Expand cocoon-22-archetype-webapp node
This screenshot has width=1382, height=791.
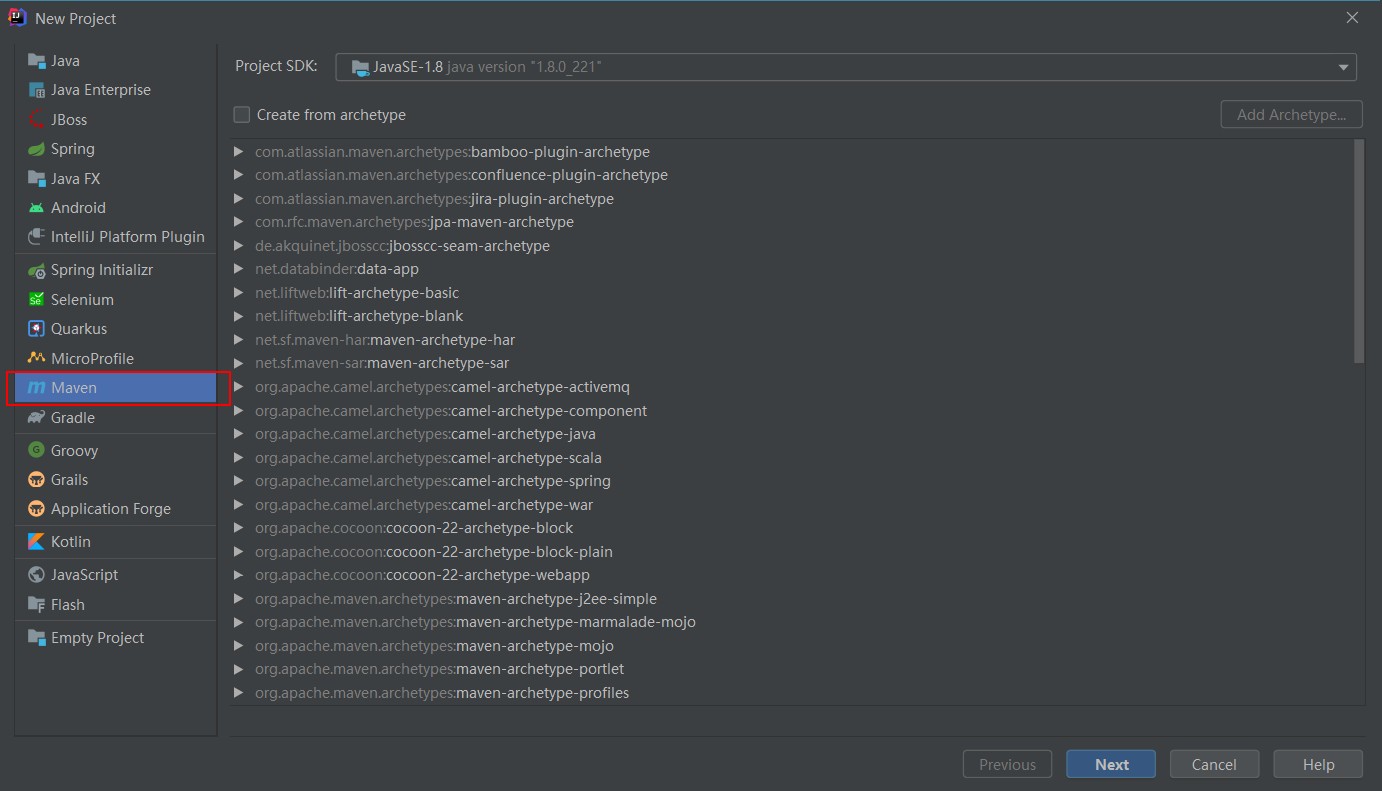pyautogui.click(x=239, y=575)
